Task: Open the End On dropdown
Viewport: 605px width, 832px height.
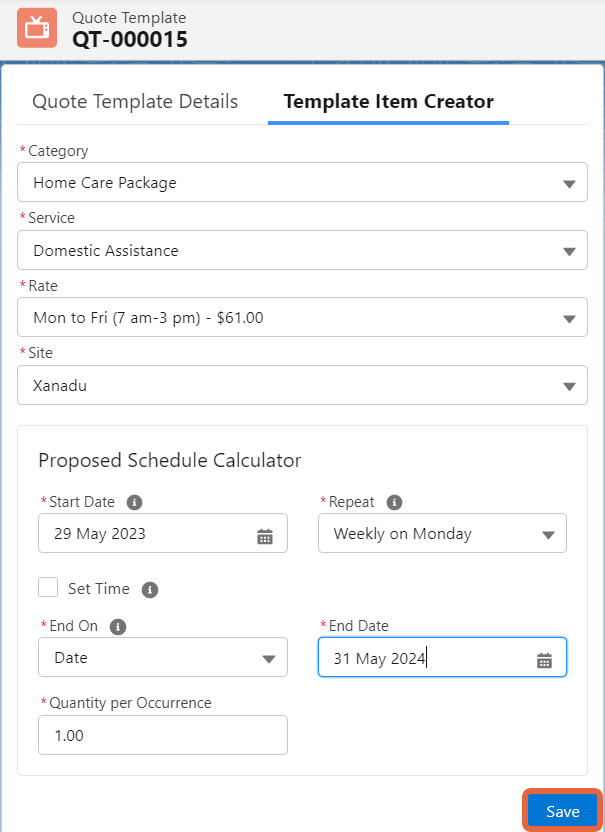Action: click(163, 658)
